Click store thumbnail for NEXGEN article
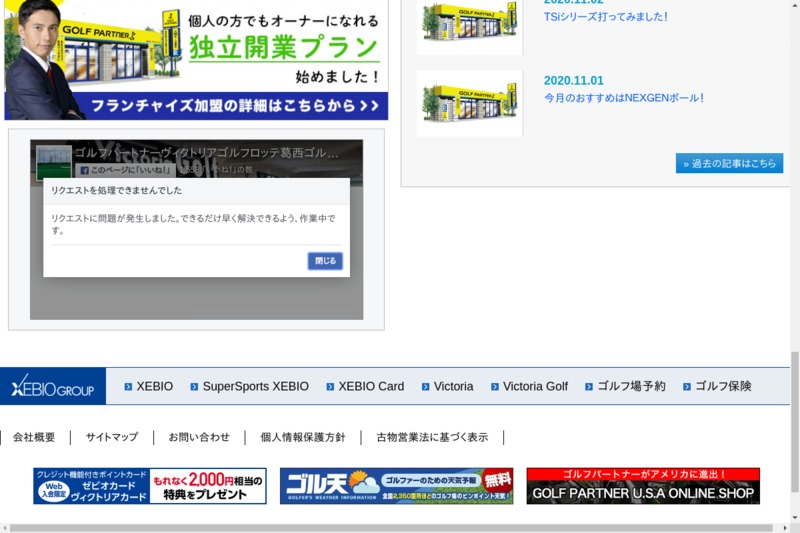This screenshot has width=800, height=533. (469, 103)
